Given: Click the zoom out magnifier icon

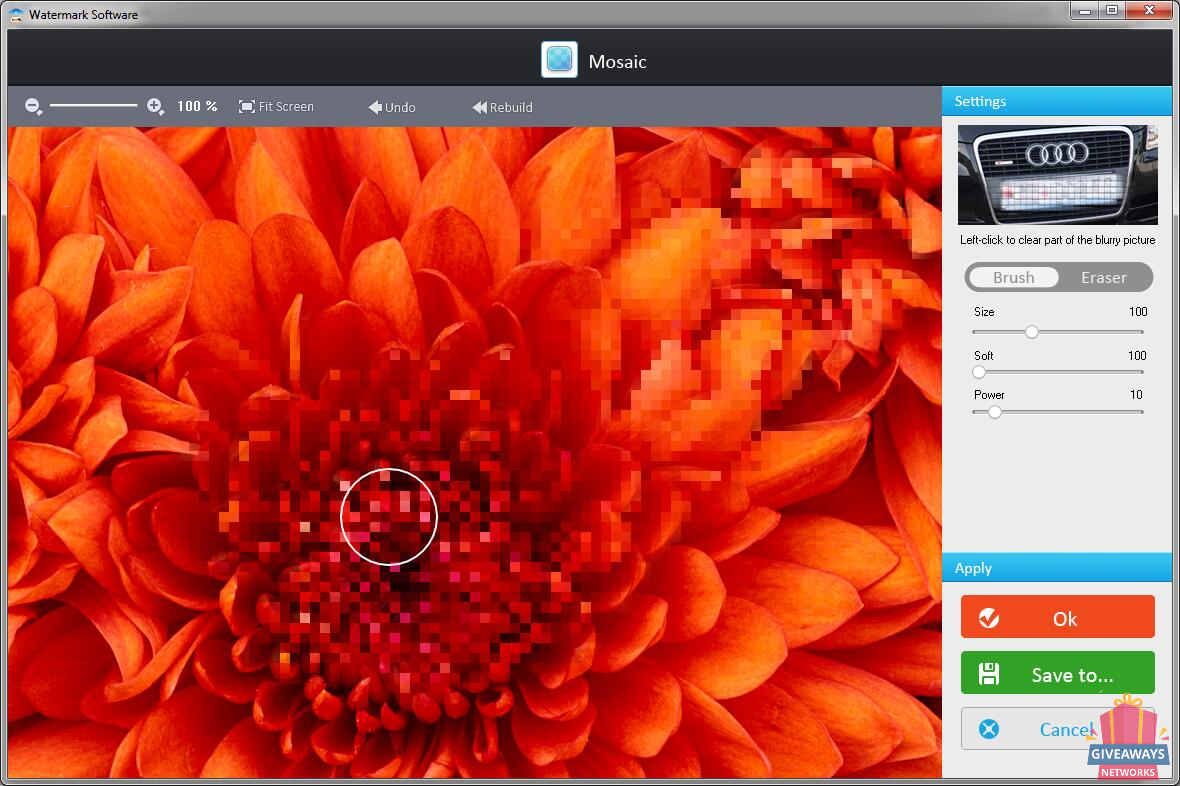Looking at the screenshot, I should (33, 107).
